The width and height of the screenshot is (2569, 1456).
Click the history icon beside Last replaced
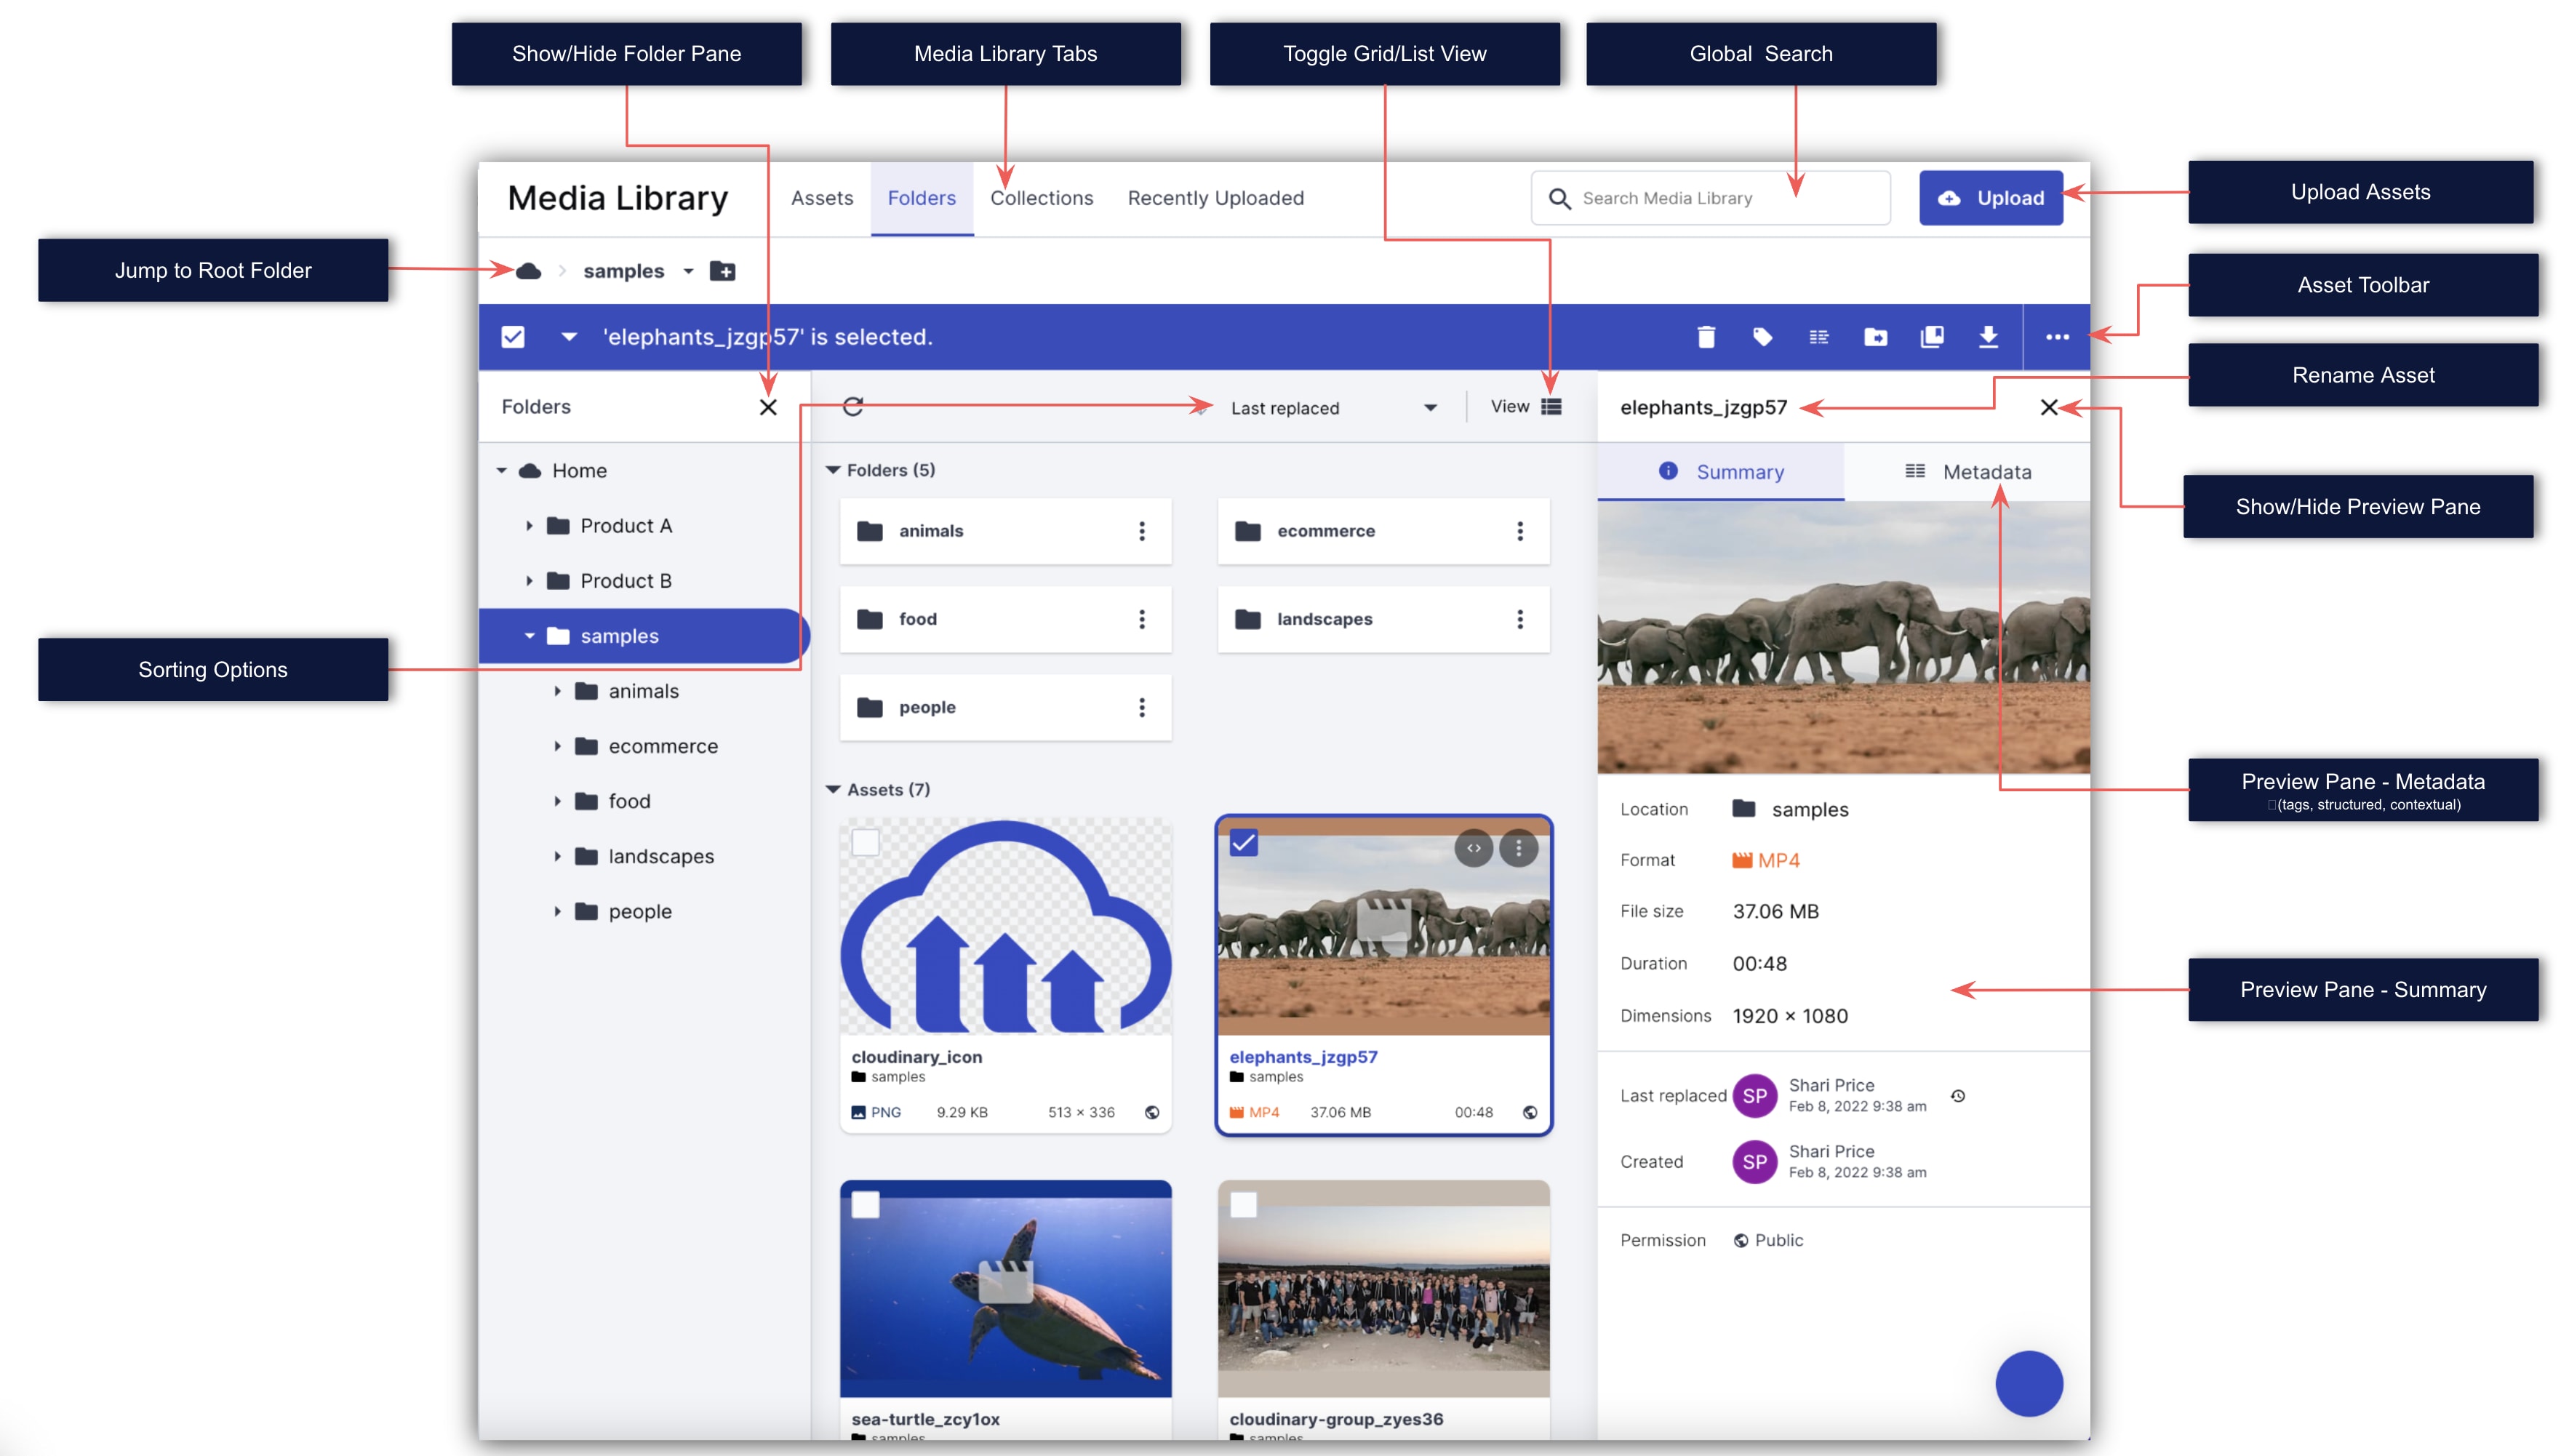coord(1958,1096)
